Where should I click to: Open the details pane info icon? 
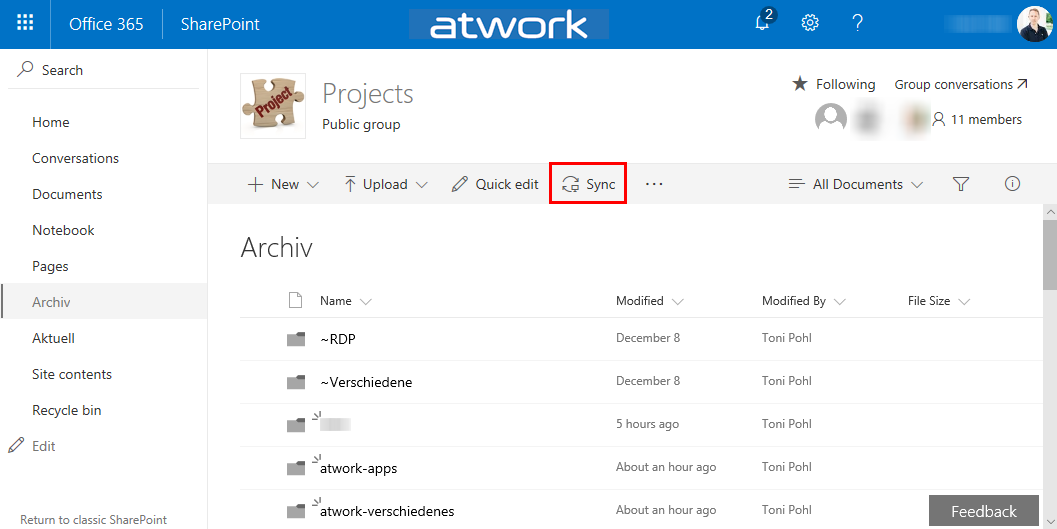(1012, 183)
